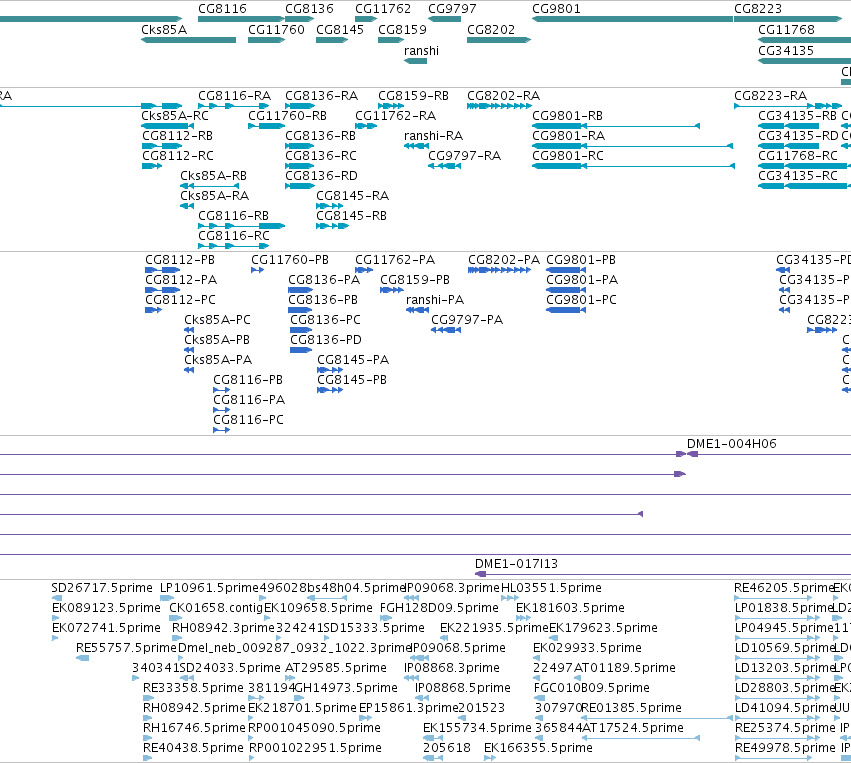Click the ranshi gene label
This screenshot has width=851, height=763.
click(x=421, y=50)
